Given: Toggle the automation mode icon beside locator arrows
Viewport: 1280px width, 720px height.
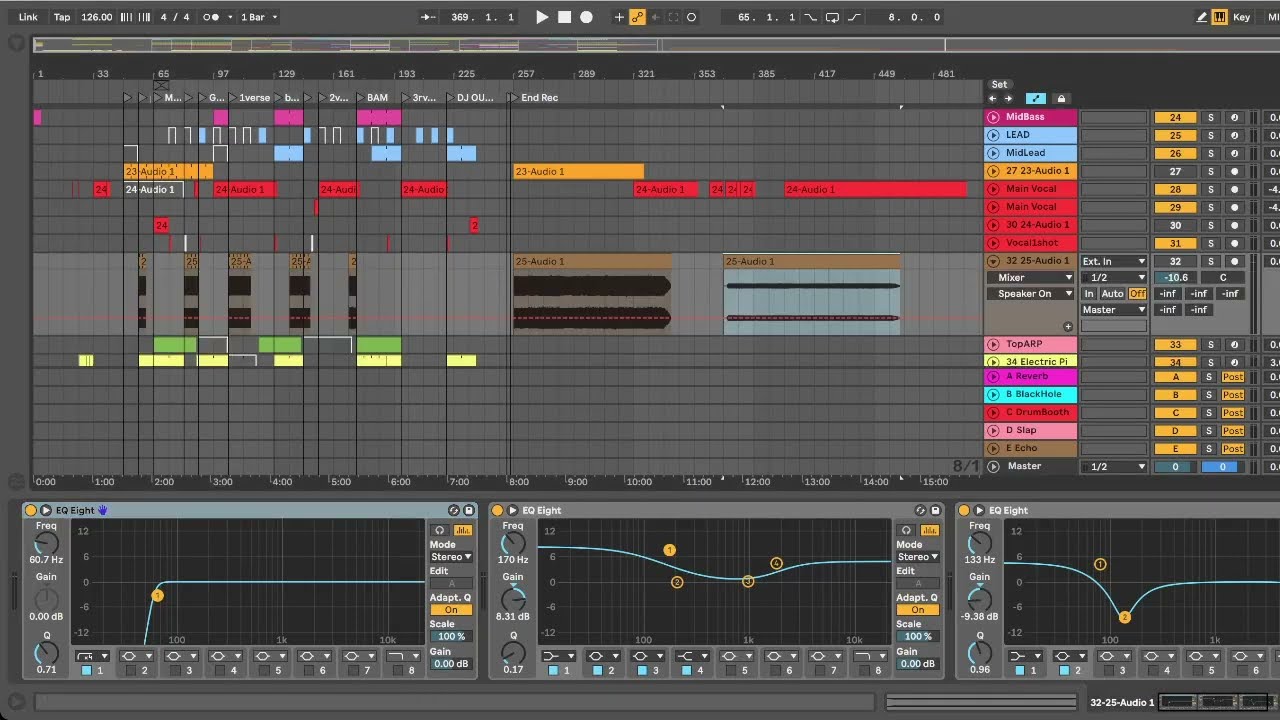Looking at the screenshot, I should click(1036, 99).
